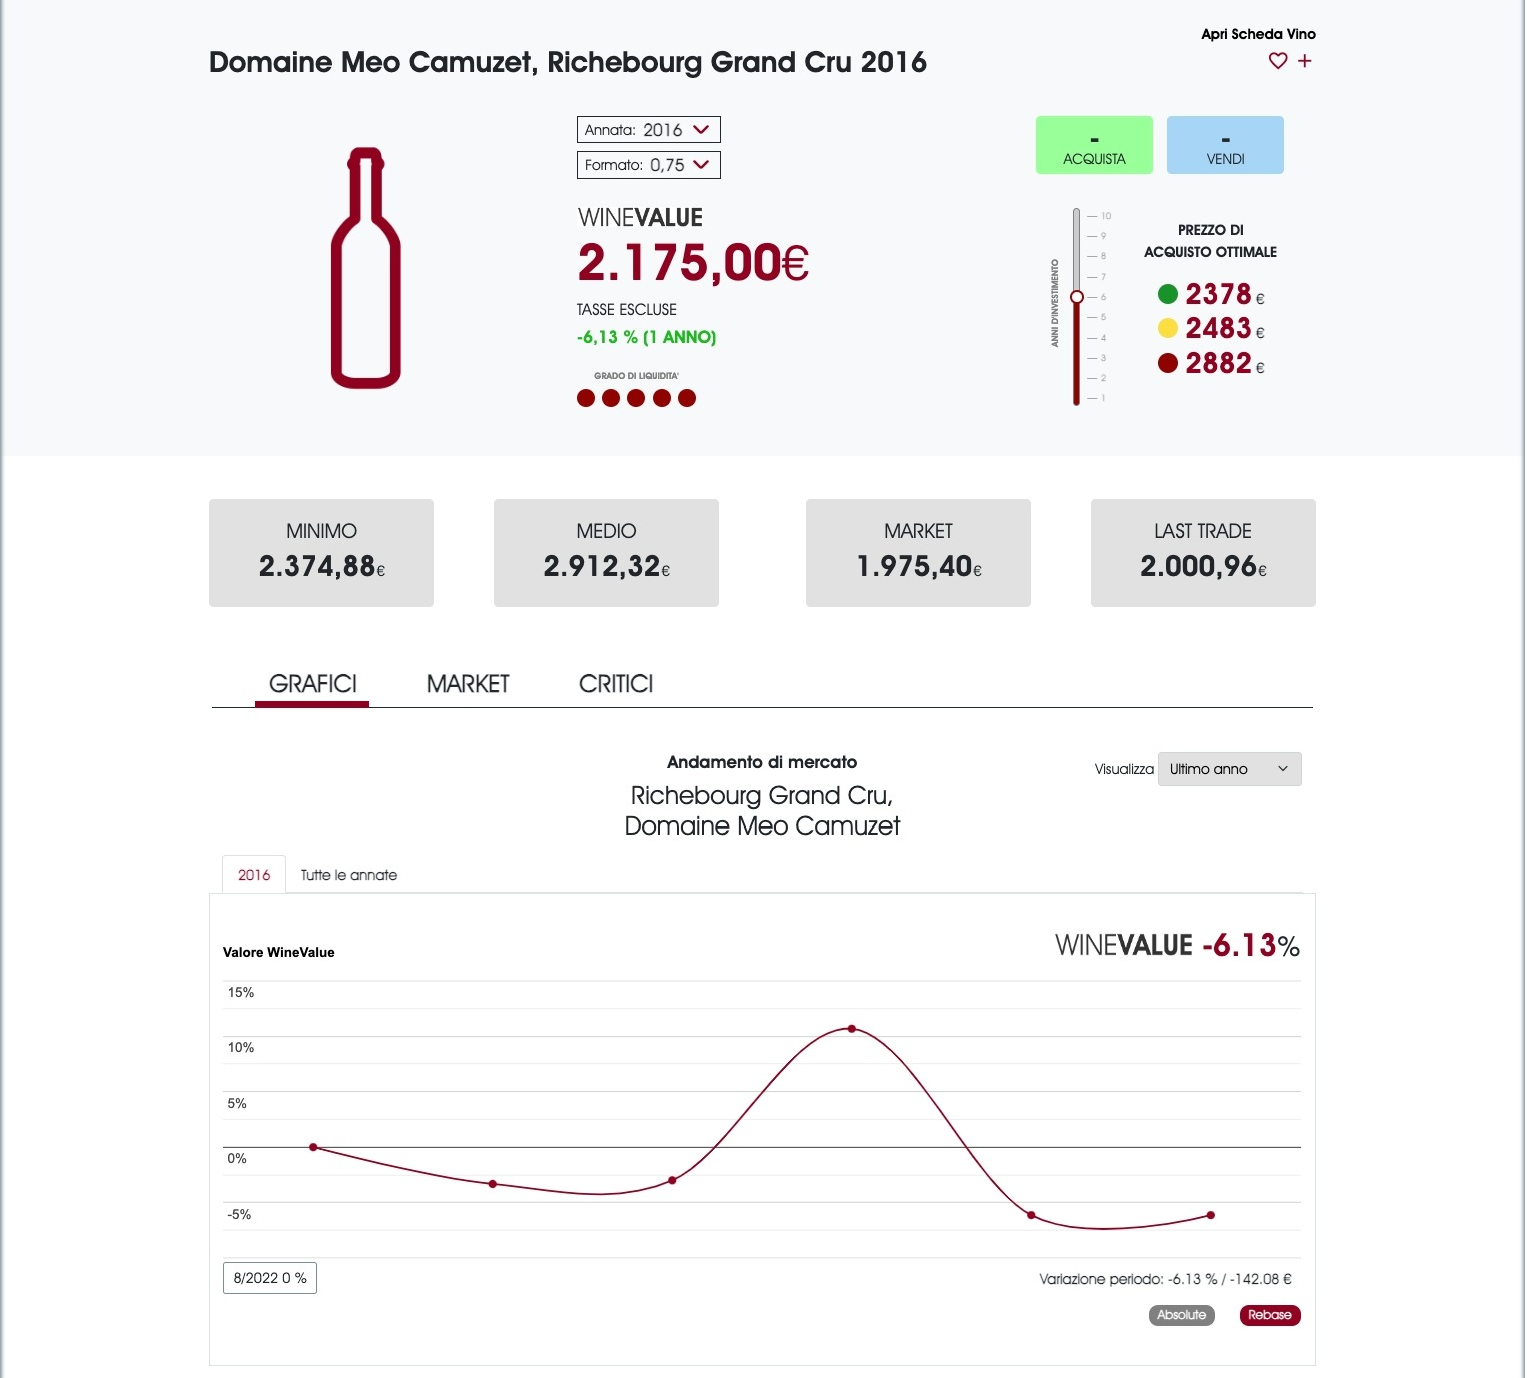1527x1378 pixels.
Task: Click the WINEVALUE -6.13% chart label
Action: point(1177,945)
